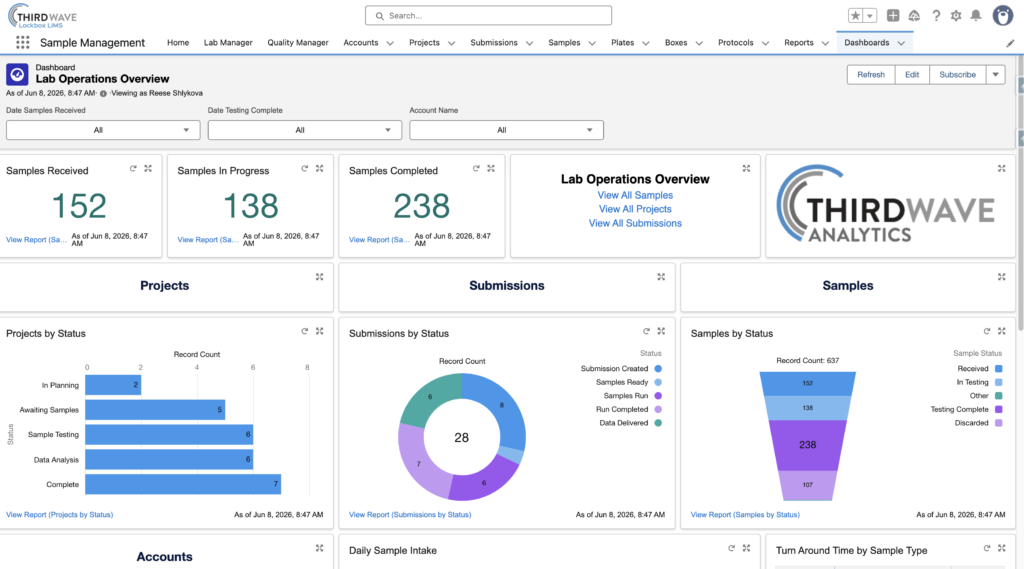Open the Reports tab
The image size is (1024, 569).
point(799,42)
